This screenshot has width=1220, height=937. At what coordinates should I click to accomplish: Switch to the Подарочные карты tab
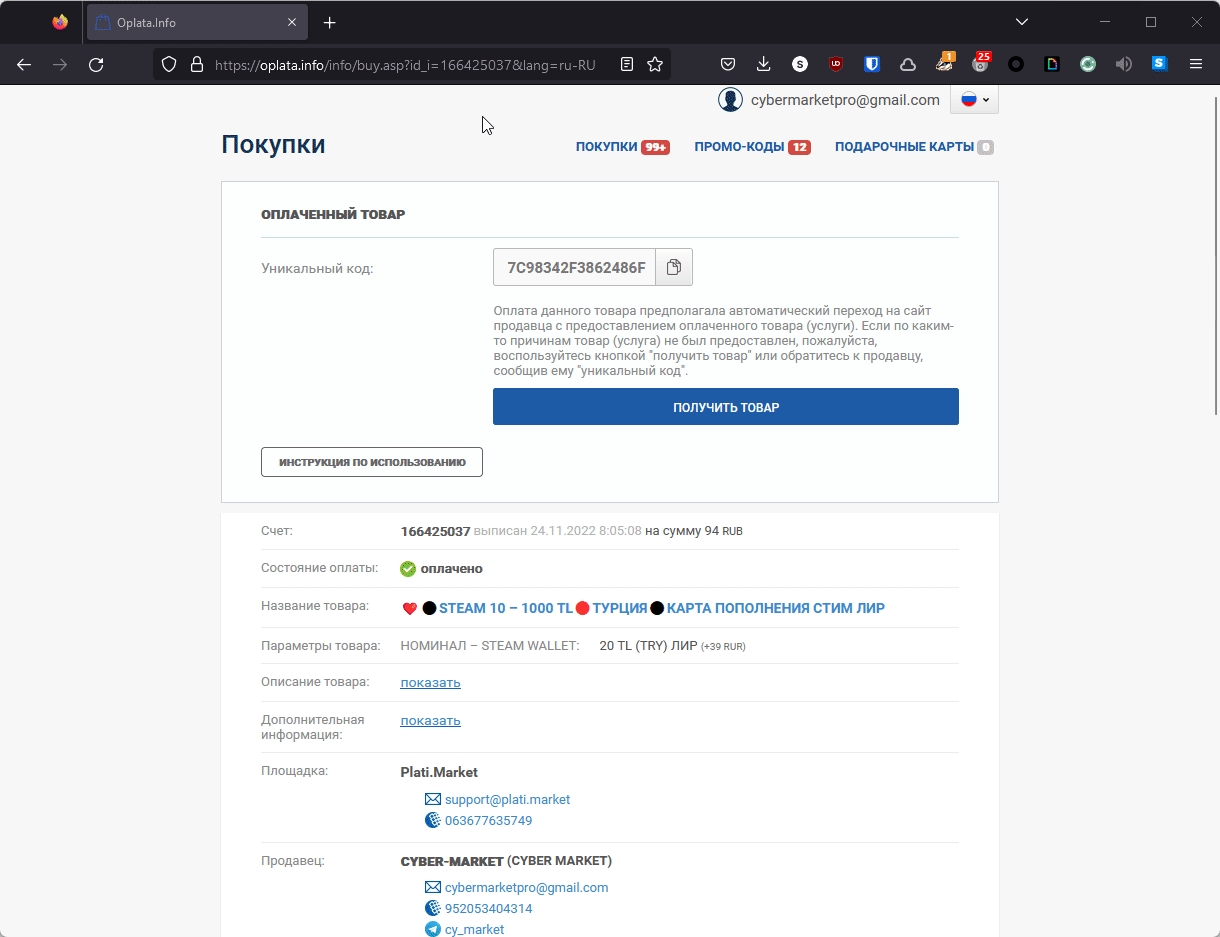(x=913, y=147)
